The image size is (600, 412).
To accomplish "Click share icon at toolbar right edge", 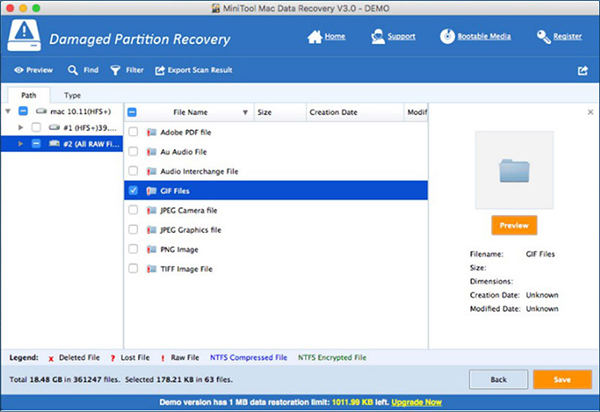I will click(582, 70).
